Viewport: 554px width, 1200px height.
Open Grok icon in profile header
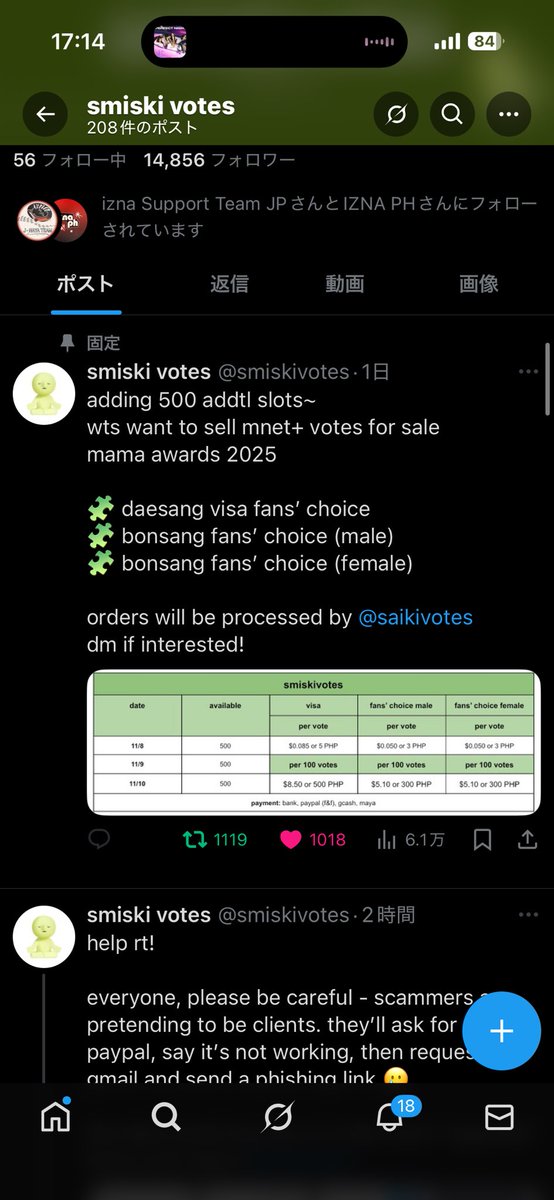coord(396,115)
